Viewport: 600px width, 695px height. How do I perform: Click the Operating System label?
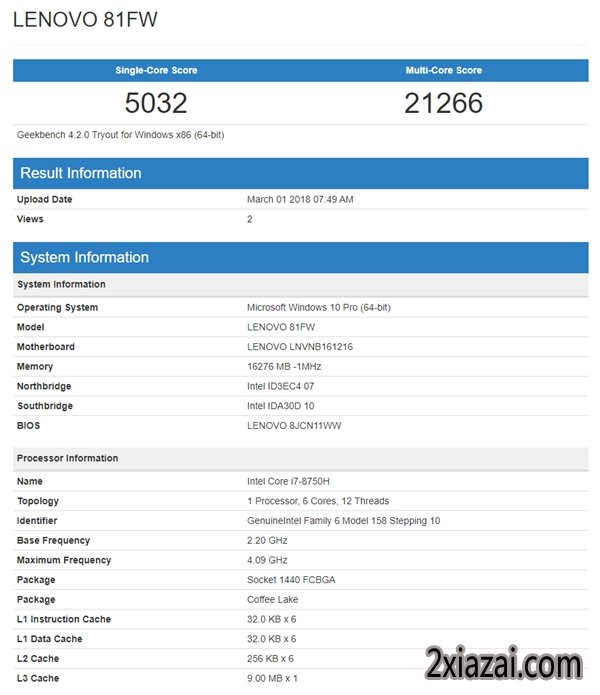57,308
